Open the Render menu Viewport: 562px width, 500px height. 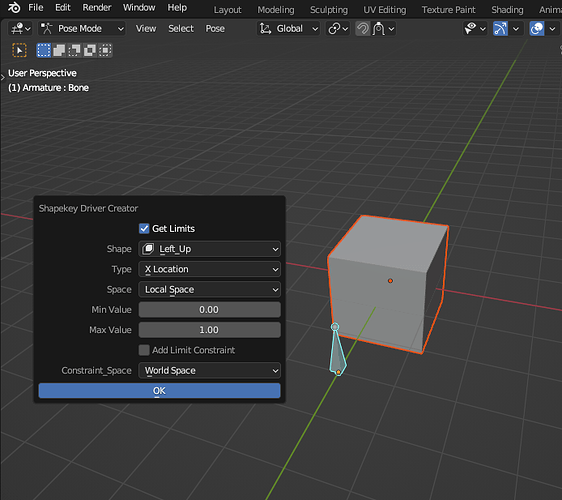(x=97, y=8)
